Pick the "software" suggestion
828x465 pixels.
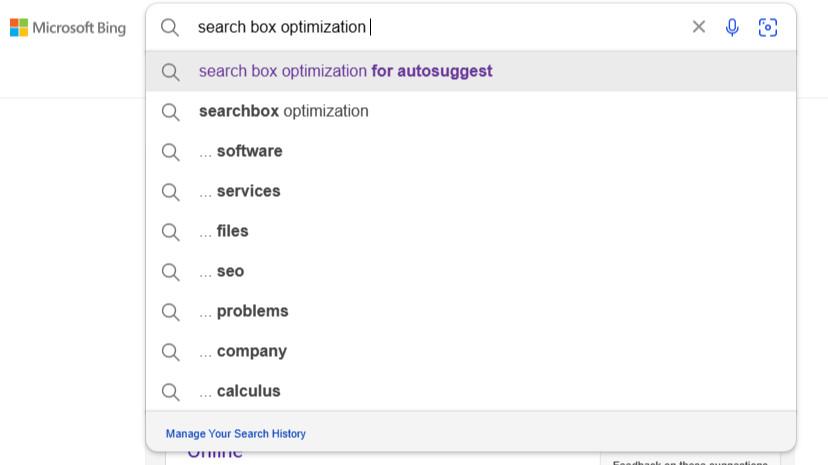[x=249, y=151]
